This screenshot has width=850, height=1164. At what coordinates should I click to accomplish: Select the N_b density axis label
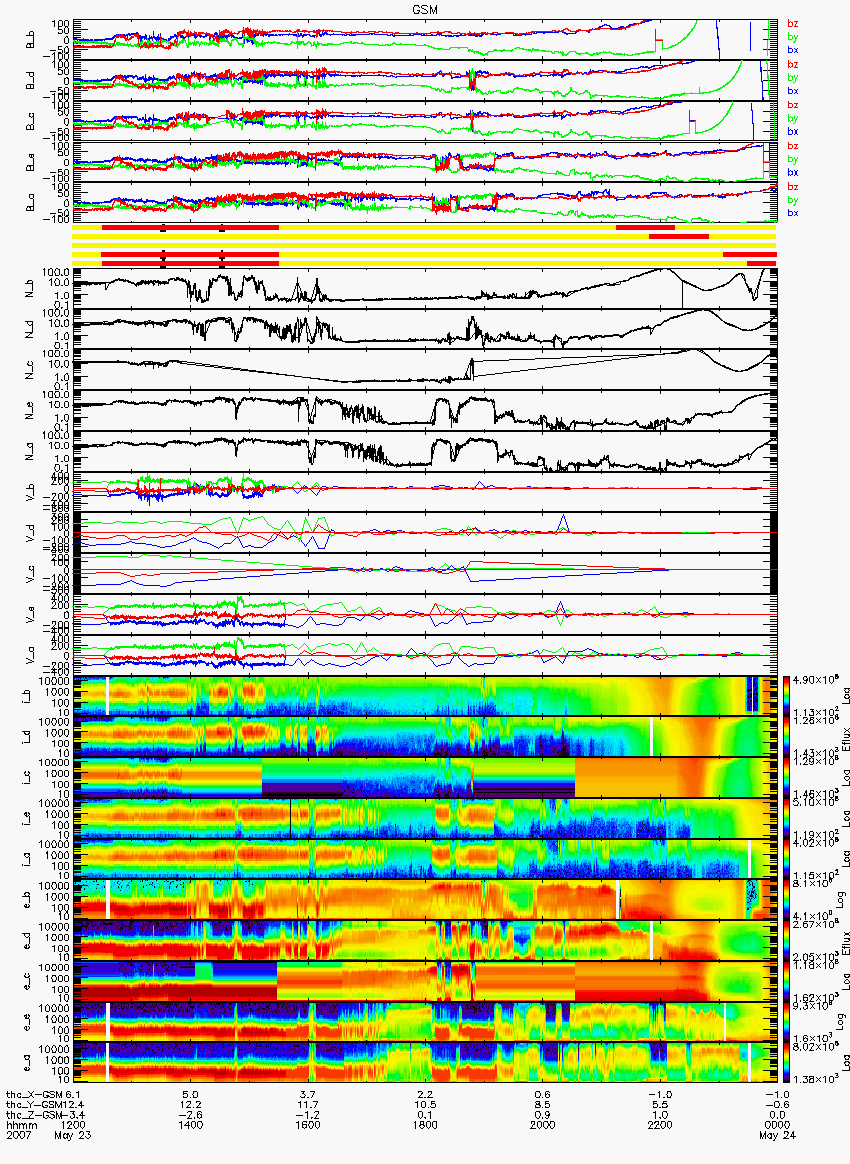pos(30,288)
